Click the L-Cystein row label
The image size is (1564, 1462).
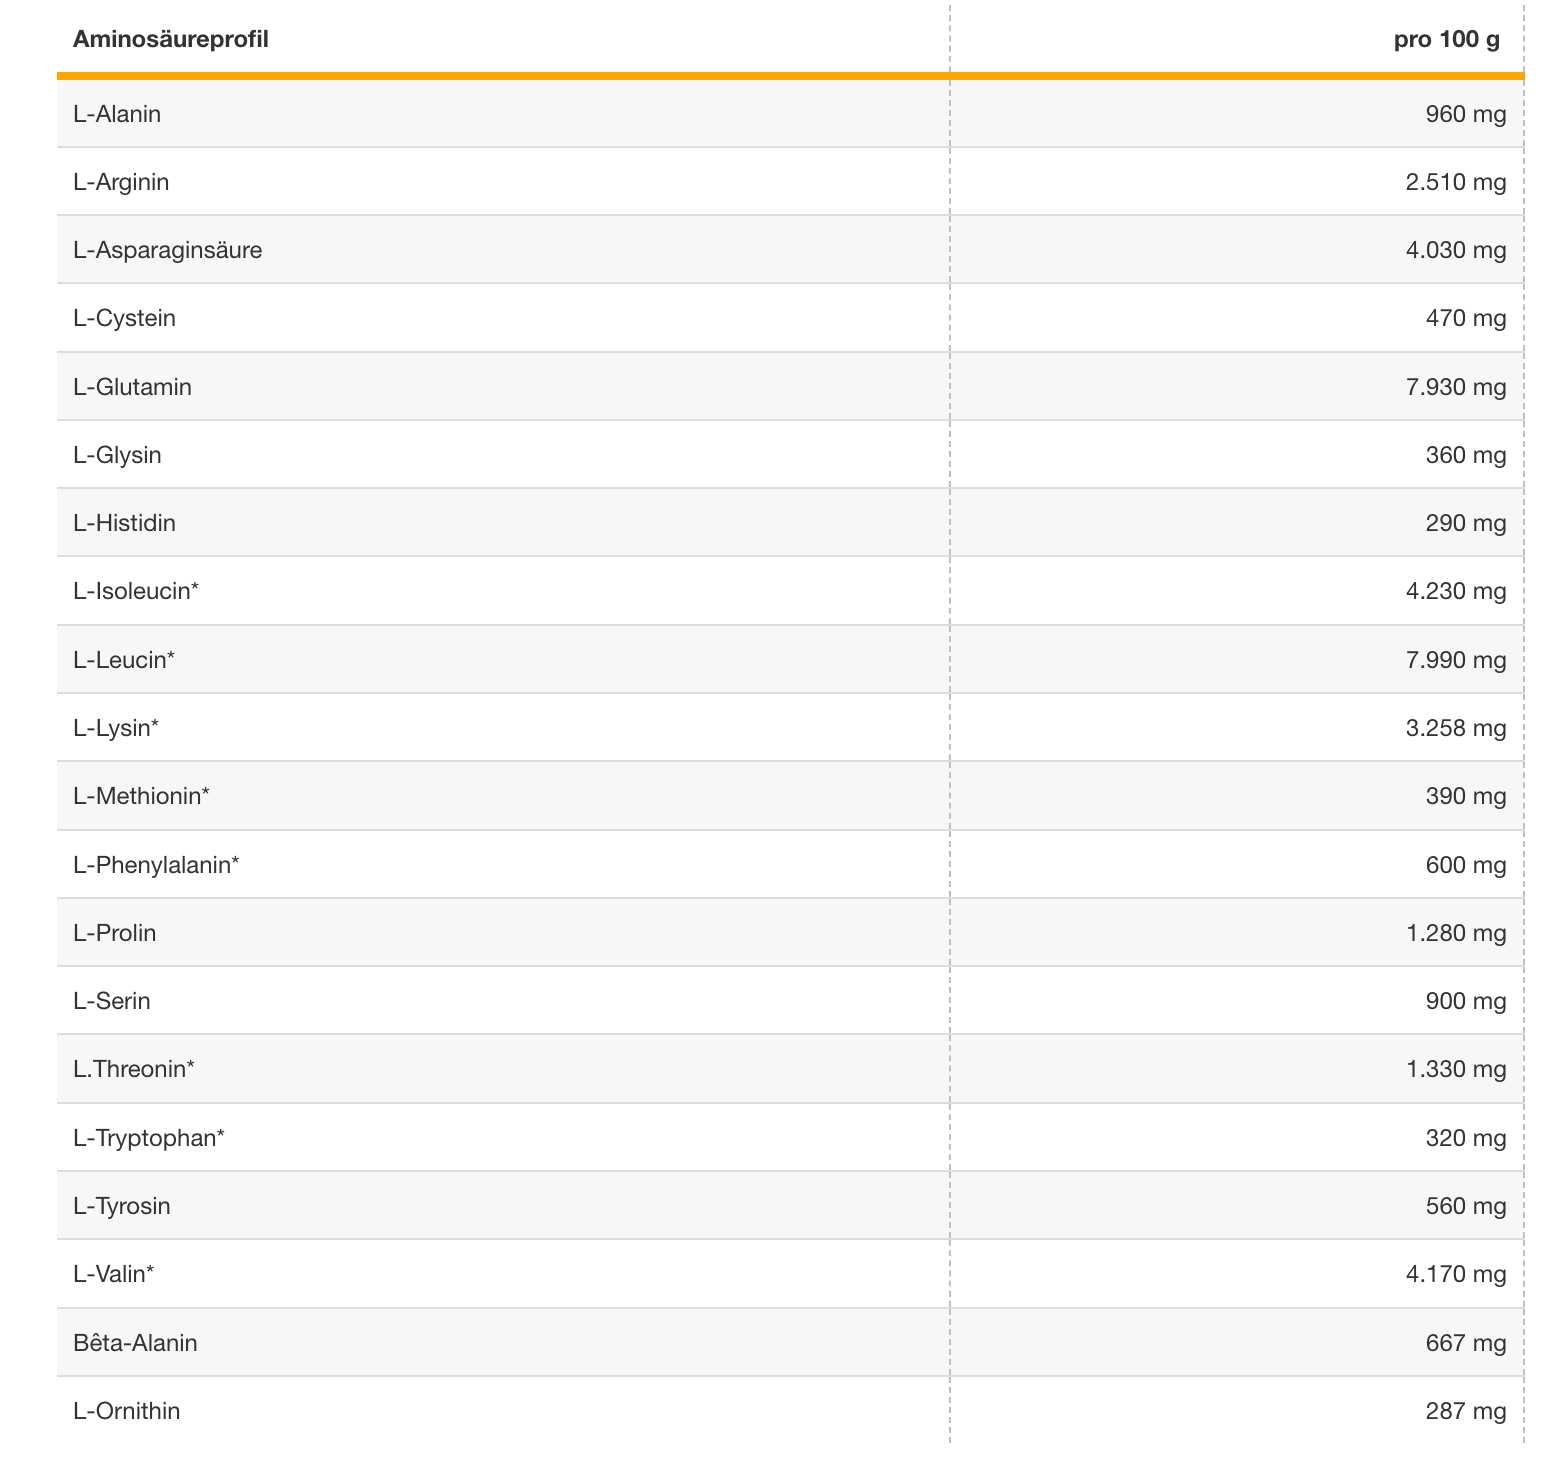(x=124, y=318)
